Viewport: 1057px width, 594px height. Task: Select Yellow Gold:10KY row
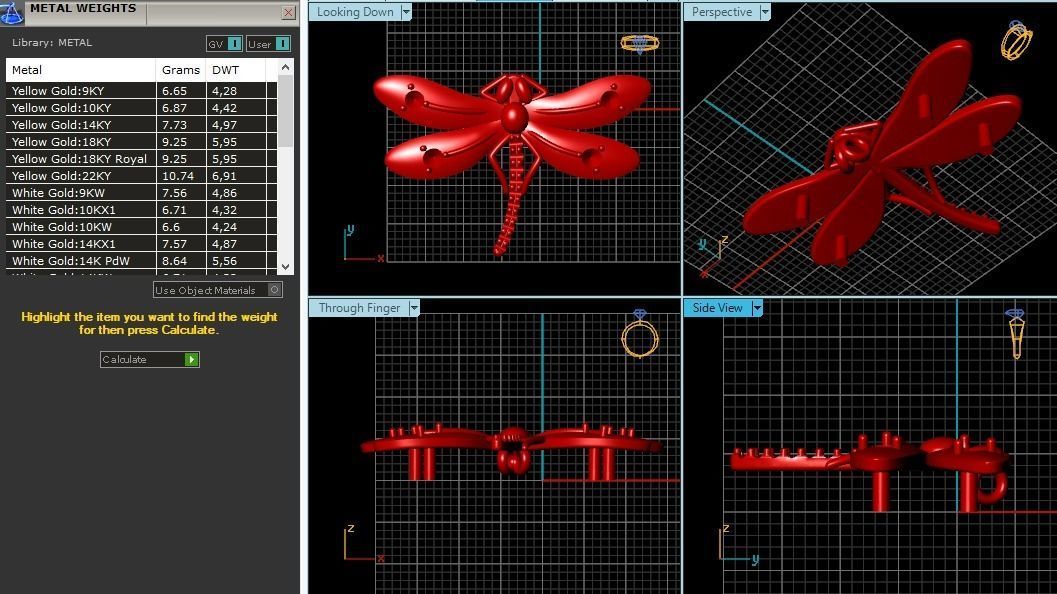point(142,108)
